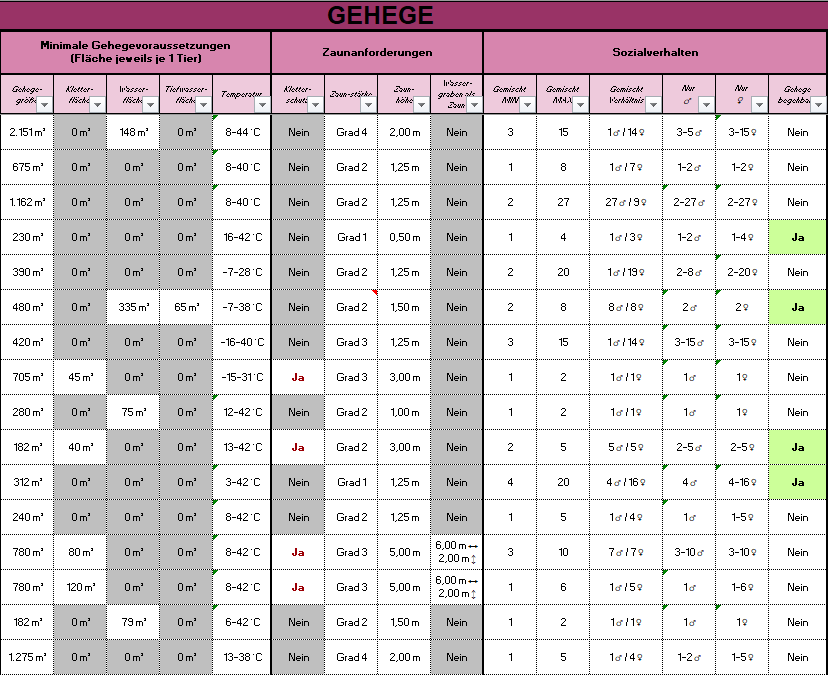Viewport: 828px width, 675px height.
Task: Open the Kletterschutz column filter dropdown
Action: coord(315,105)
